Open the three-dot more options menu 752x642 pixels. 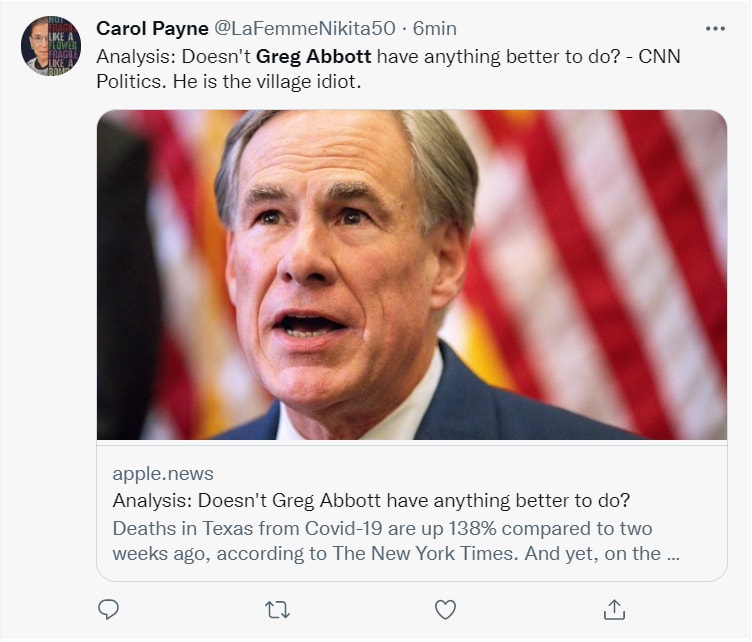click(x=714, y=28)
